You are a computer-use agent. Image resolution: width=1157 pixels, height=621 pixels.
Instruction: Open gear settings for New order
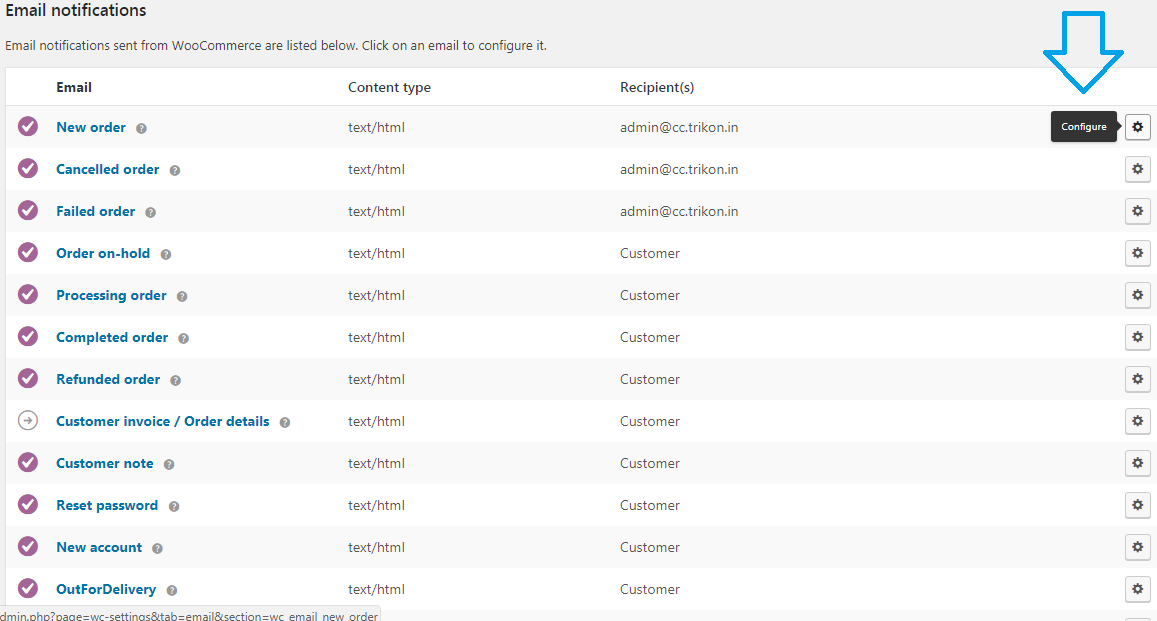point(1137,127)
